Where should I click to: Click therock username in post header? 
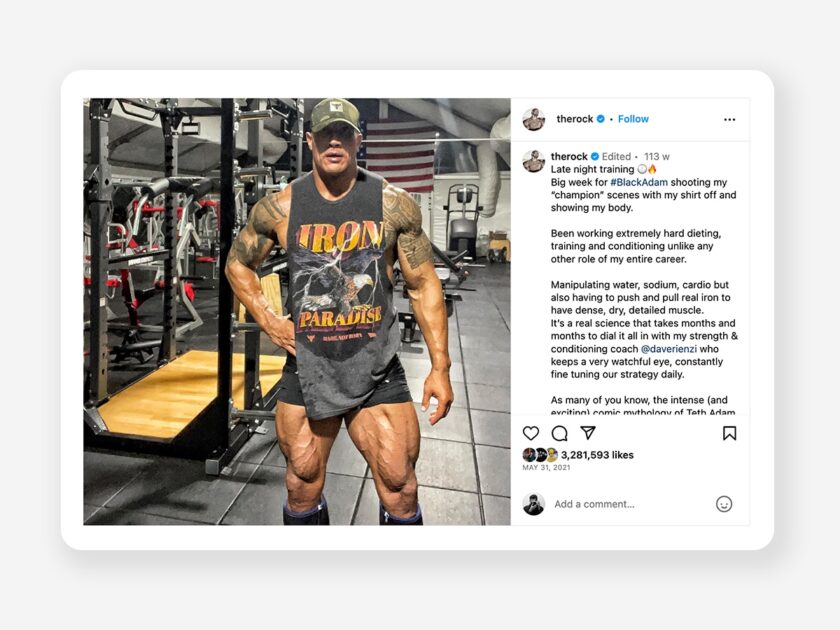[x=574, y=119]
